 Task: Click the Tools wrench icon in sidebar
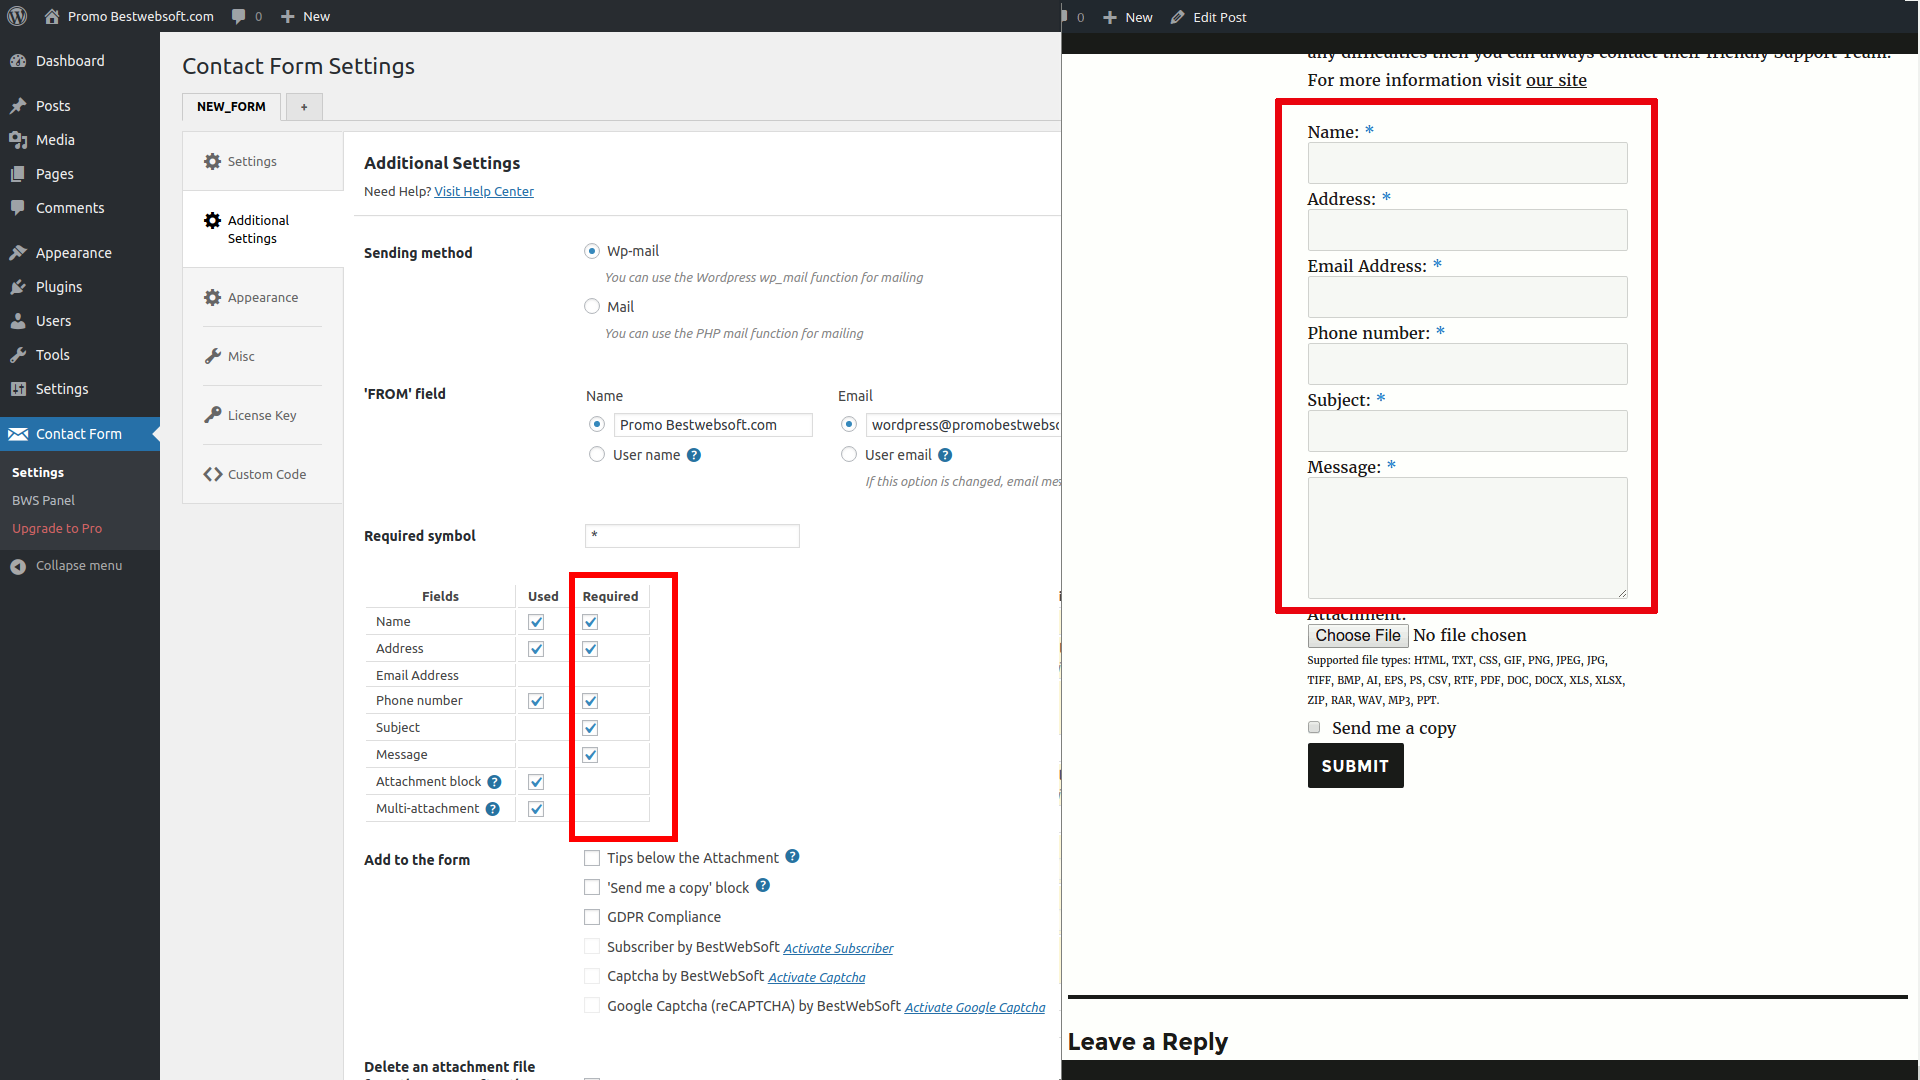coord(18,355)
